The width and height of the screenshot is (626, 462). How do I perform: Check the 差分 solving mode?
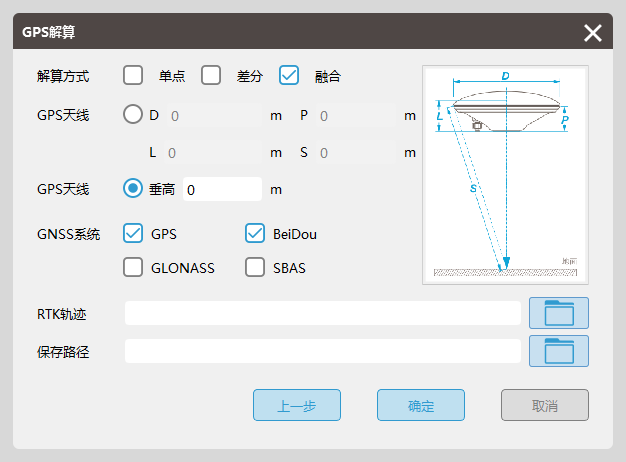coord(211,75)
